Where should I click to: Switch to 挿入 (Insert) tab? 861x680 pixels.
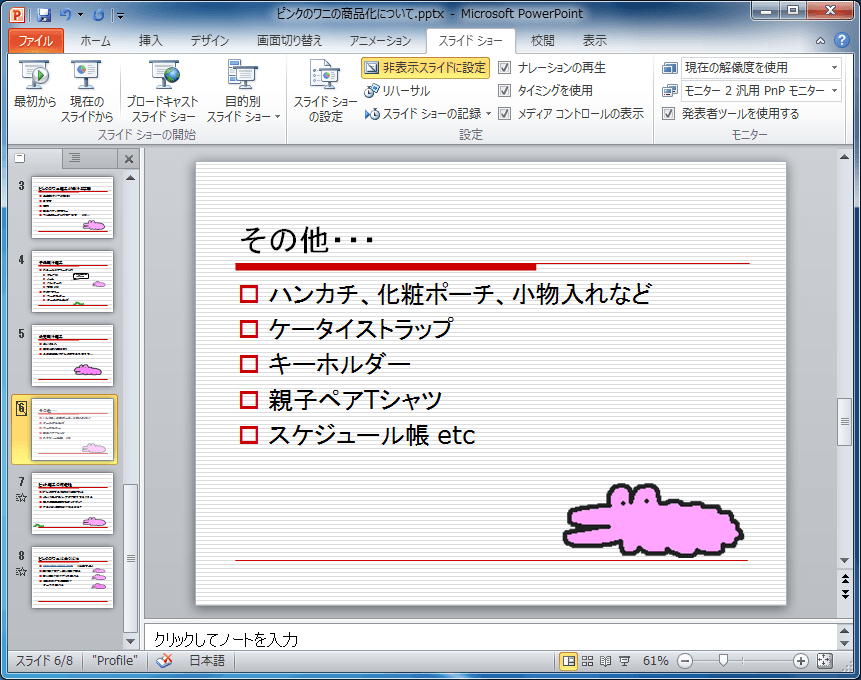[150, 41]
